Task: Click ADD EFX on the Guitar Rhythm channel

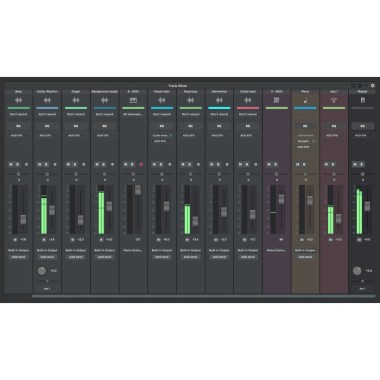Action: pos(45,136)
